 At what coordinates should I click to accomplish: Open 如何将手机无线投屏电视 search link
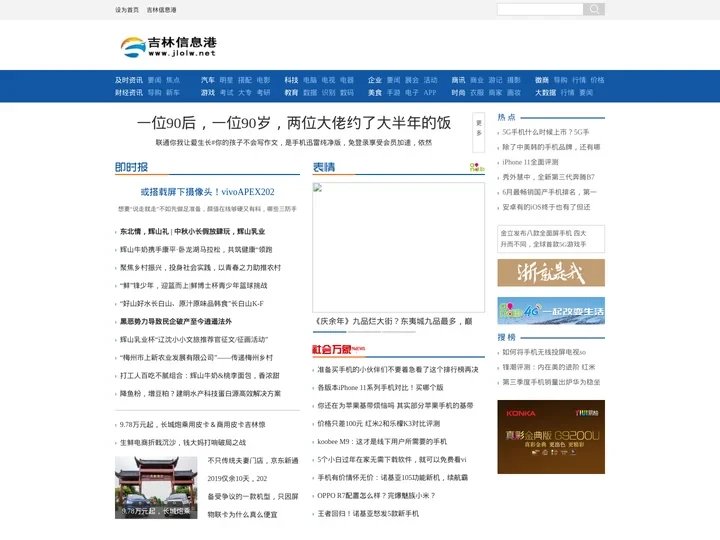tap(544, 352)
